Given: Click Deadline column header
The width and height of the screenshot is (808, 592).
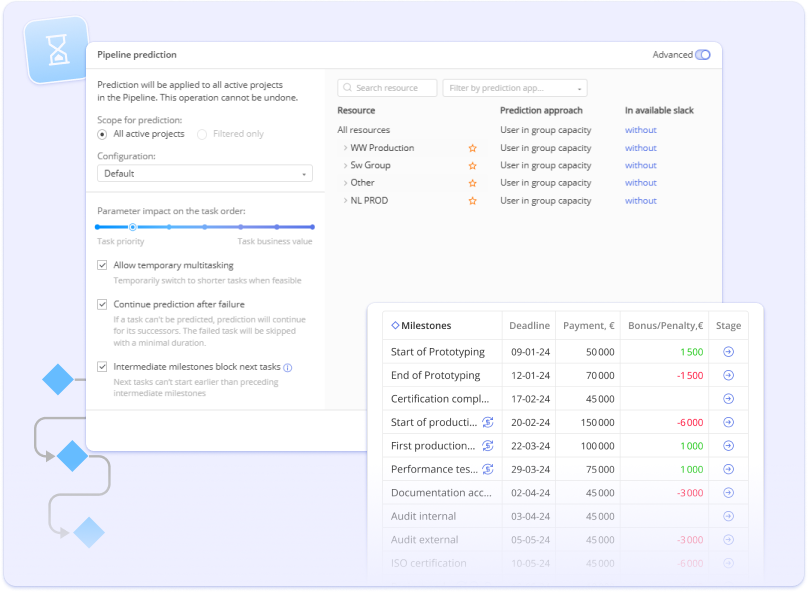Looking at the screenshot, I should pyautogui.click(x=529, y=326).
